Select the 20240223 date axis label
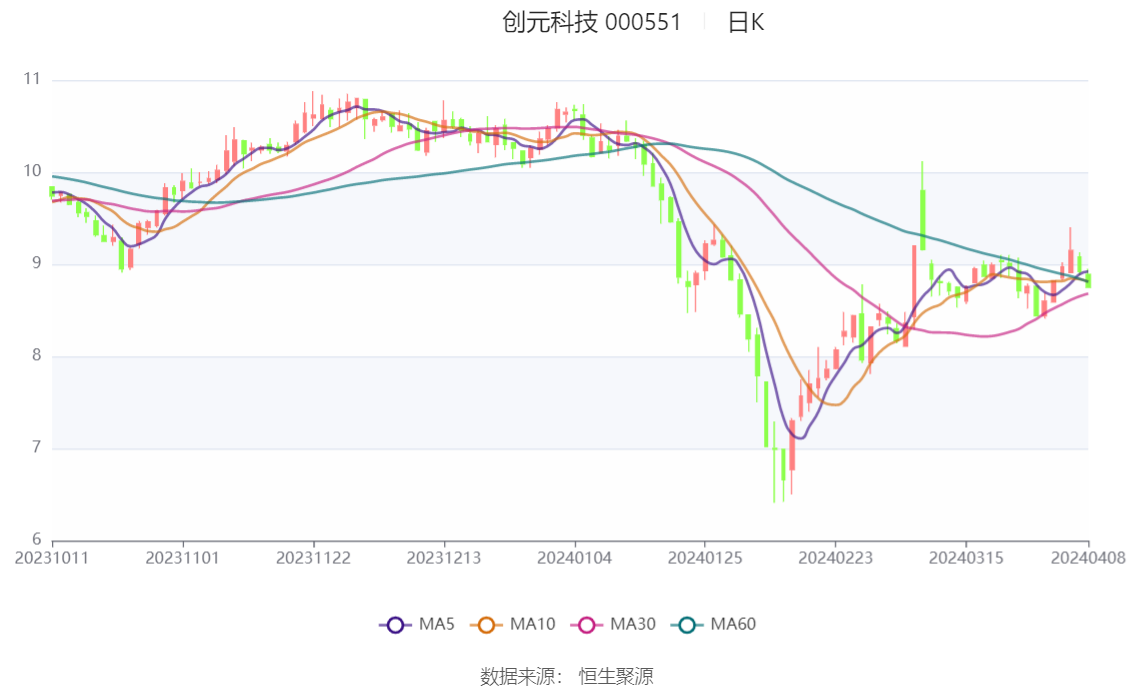Image resolution: width=1134 pixels, height=689 pixels. tap(835, 558)
